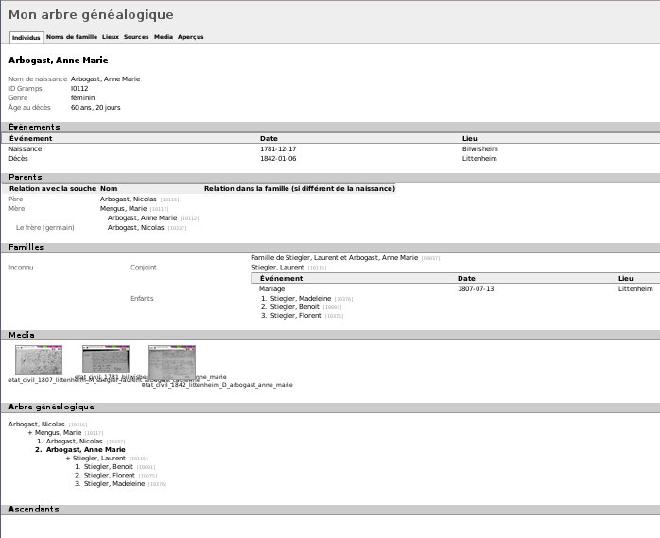The width and height of the screenshot is (660, 538).
Task: Open Stiegler, Benoit in the Arbre généalogique
Action: point(109,467)
